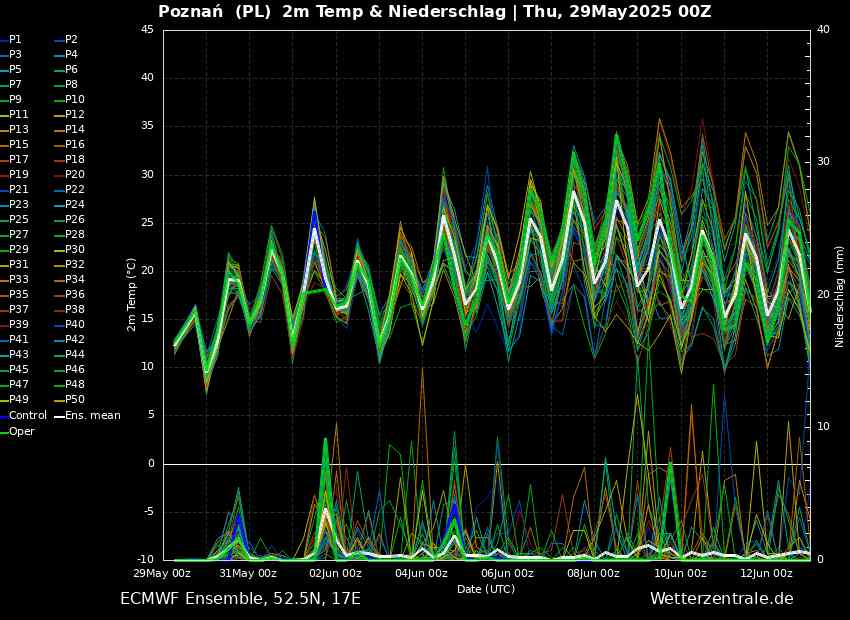Select the "P27" legend entry
Image resolution: width=850 pixels, height=620 pixels.
pyautogui.click(x=14, y=234)
